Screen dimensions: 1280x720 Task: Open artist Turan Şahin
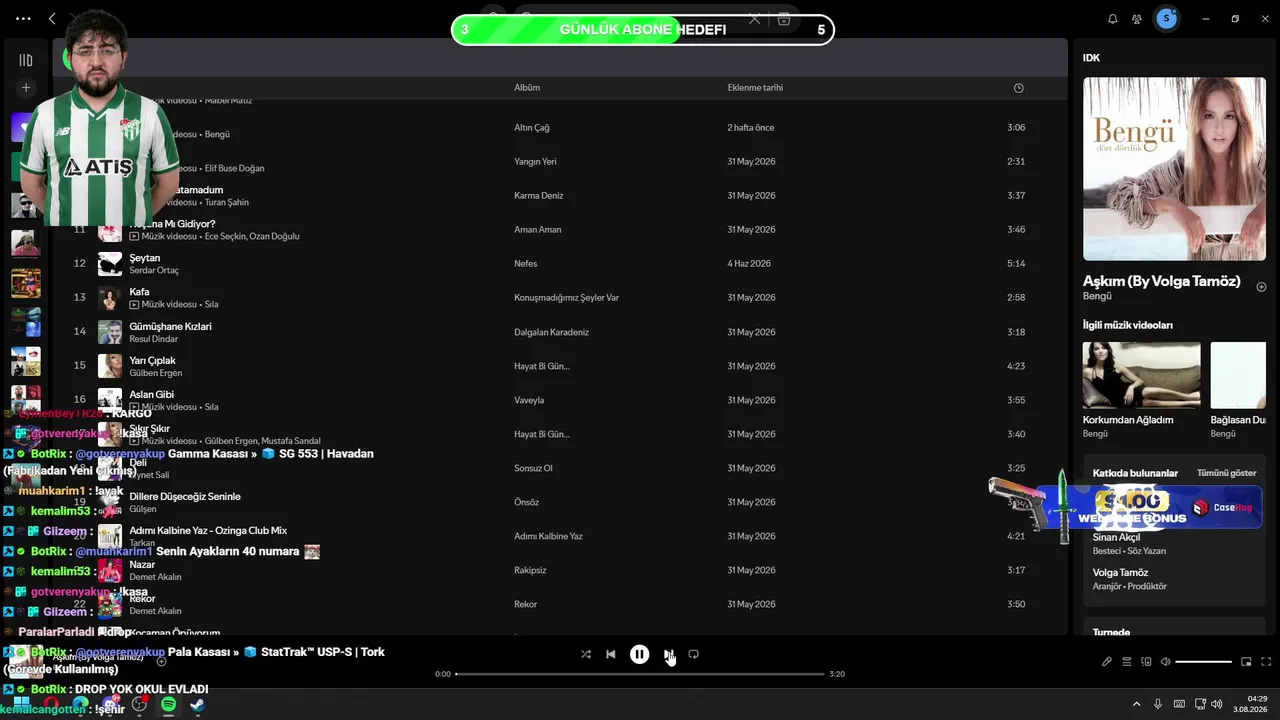pyautogui.click(x=227, y=202)
